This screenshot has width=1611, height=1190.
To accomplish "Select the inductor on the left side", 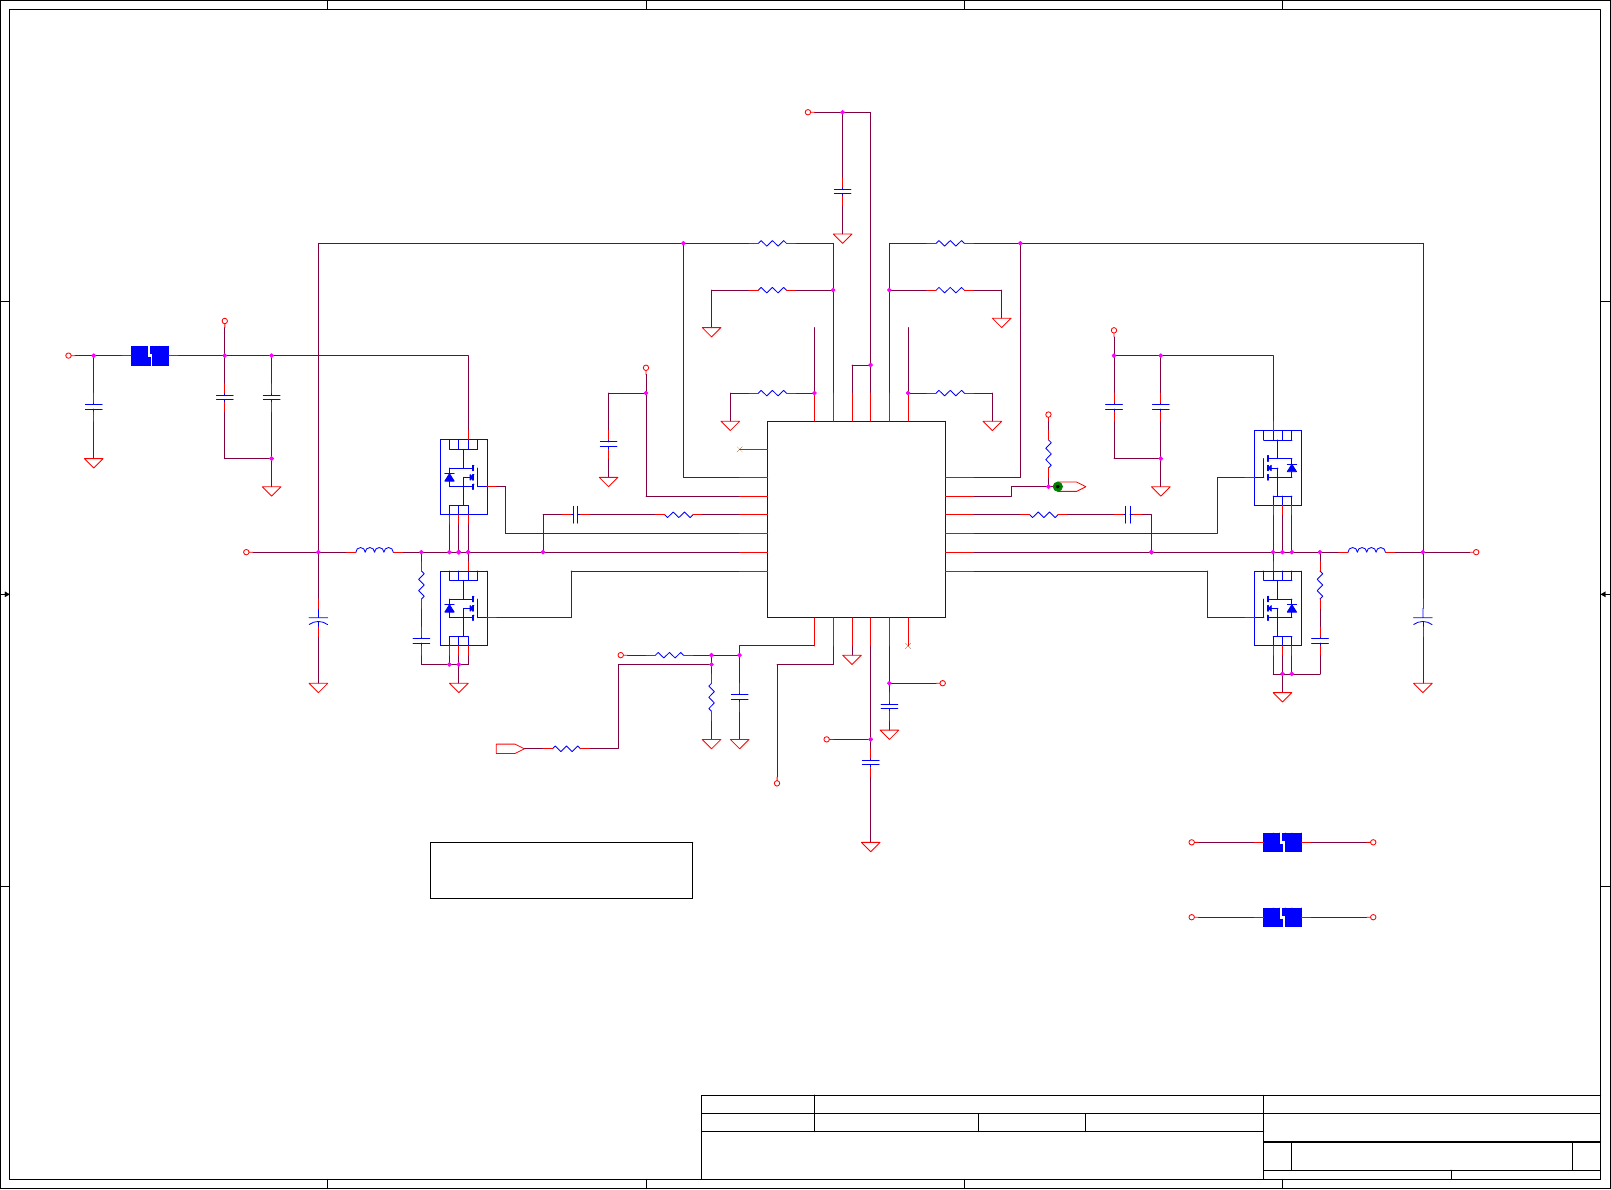I will point(375,549).
